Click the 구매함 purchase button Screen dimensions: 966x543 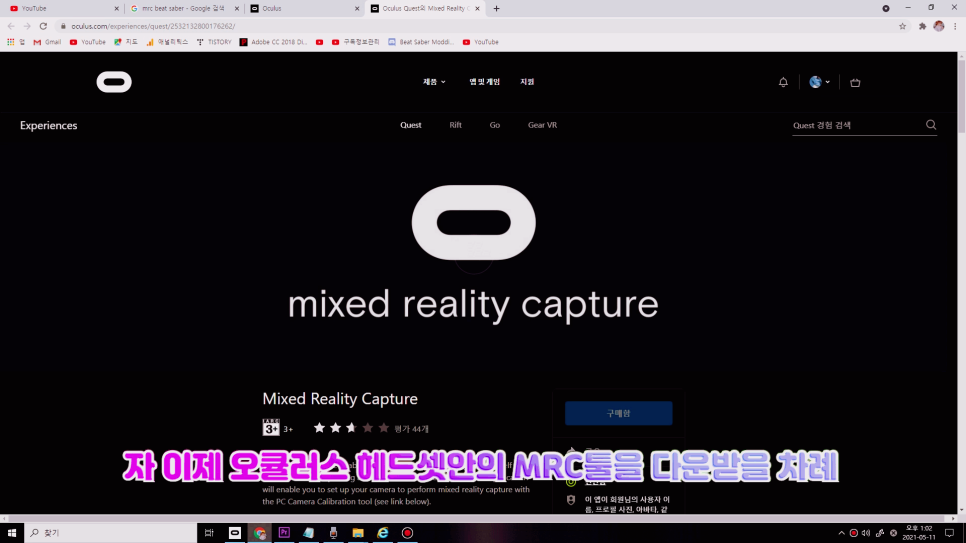click(x=619, y=413)
